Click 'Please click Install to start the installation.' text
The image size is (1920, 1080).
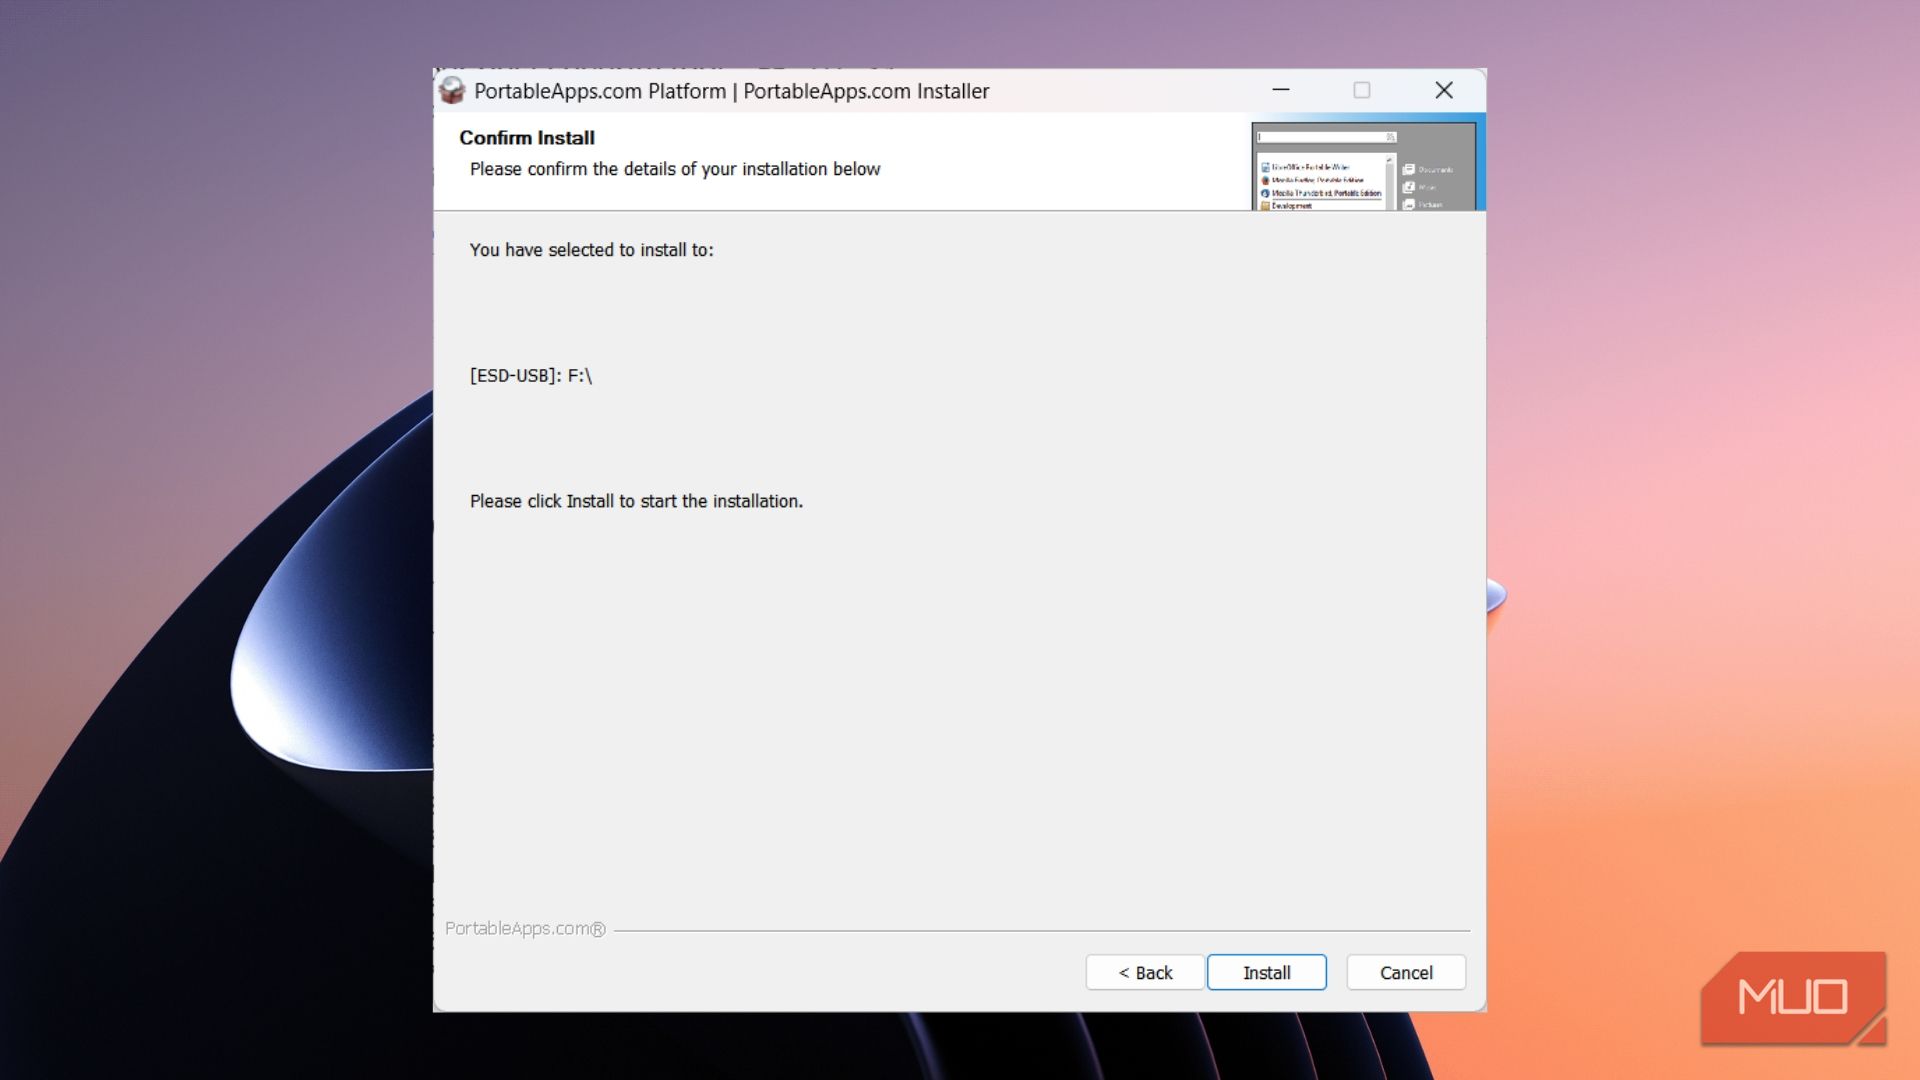click(x=636, y=501)
